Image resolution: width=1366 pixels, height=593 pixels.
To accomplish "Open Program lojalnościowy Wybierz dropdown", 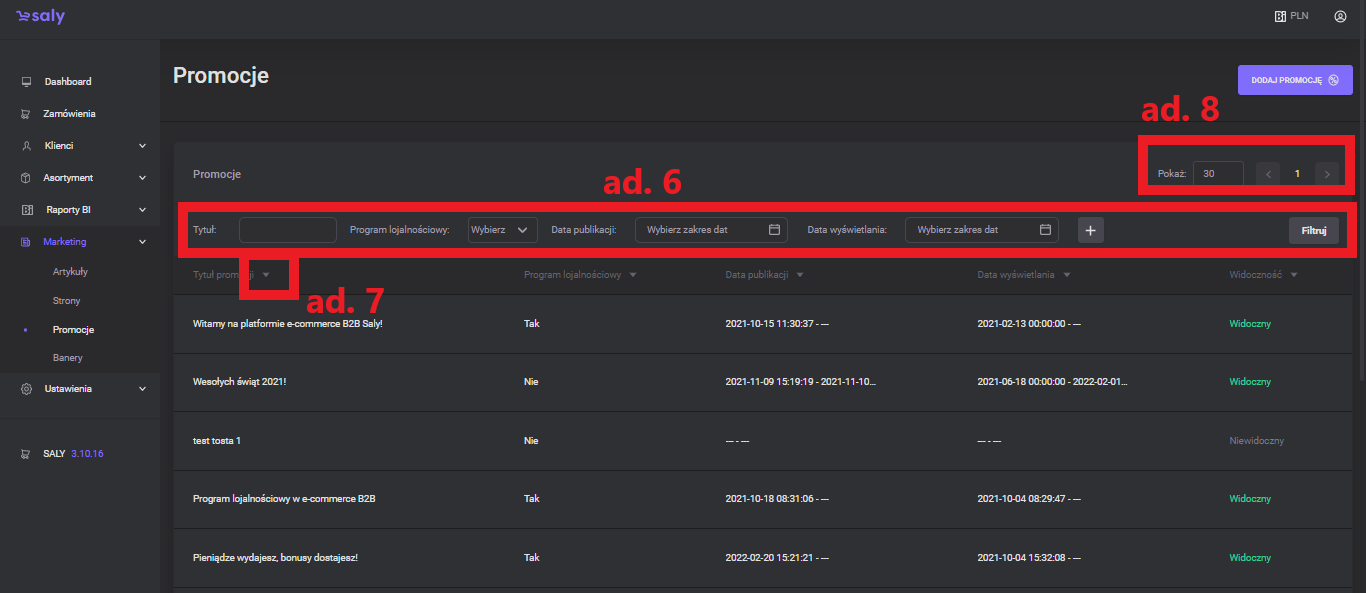I will [x=503, y=230].
